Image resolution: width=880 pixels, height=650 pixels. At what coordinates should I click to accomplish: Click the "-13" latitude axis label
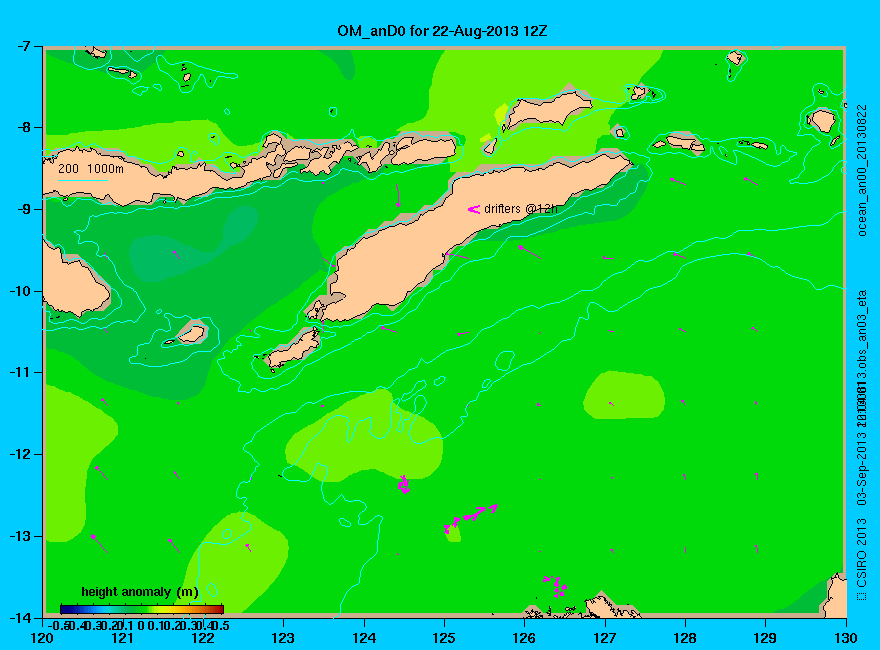pyautogui.click(x=21, y=536)
